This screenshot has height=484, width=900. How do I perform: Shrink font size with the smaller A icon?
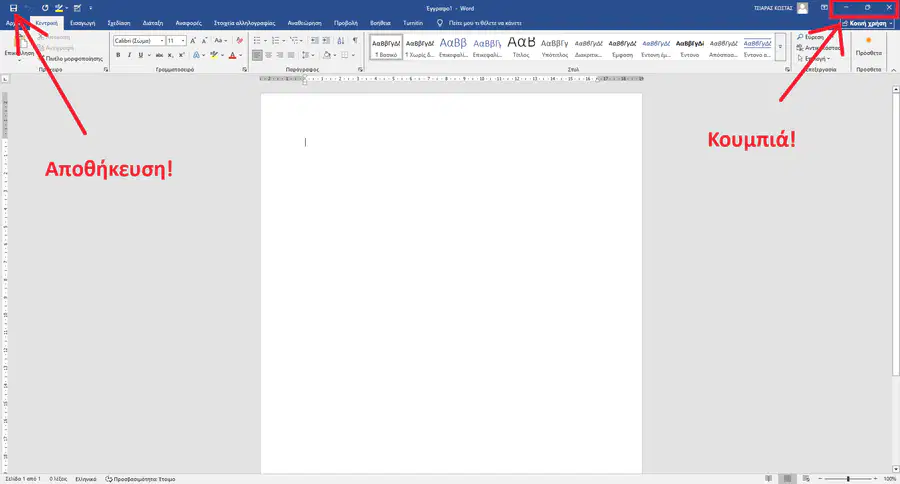204,41
